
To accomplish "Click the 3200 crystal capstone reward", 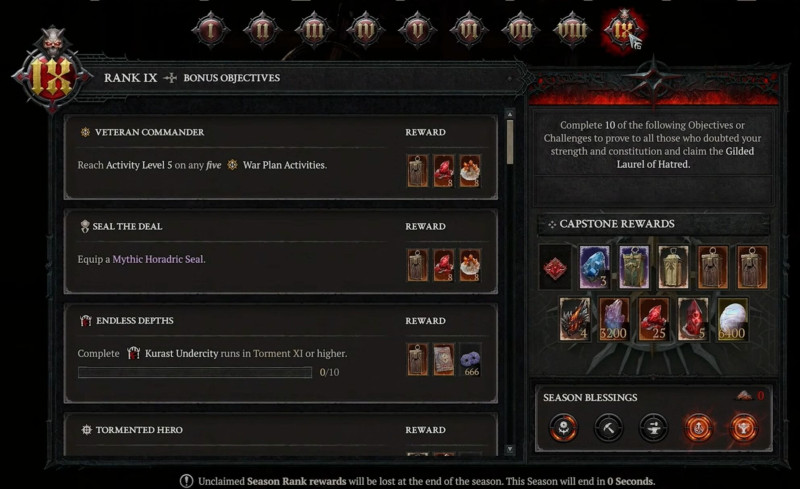I will click(614, 320).
